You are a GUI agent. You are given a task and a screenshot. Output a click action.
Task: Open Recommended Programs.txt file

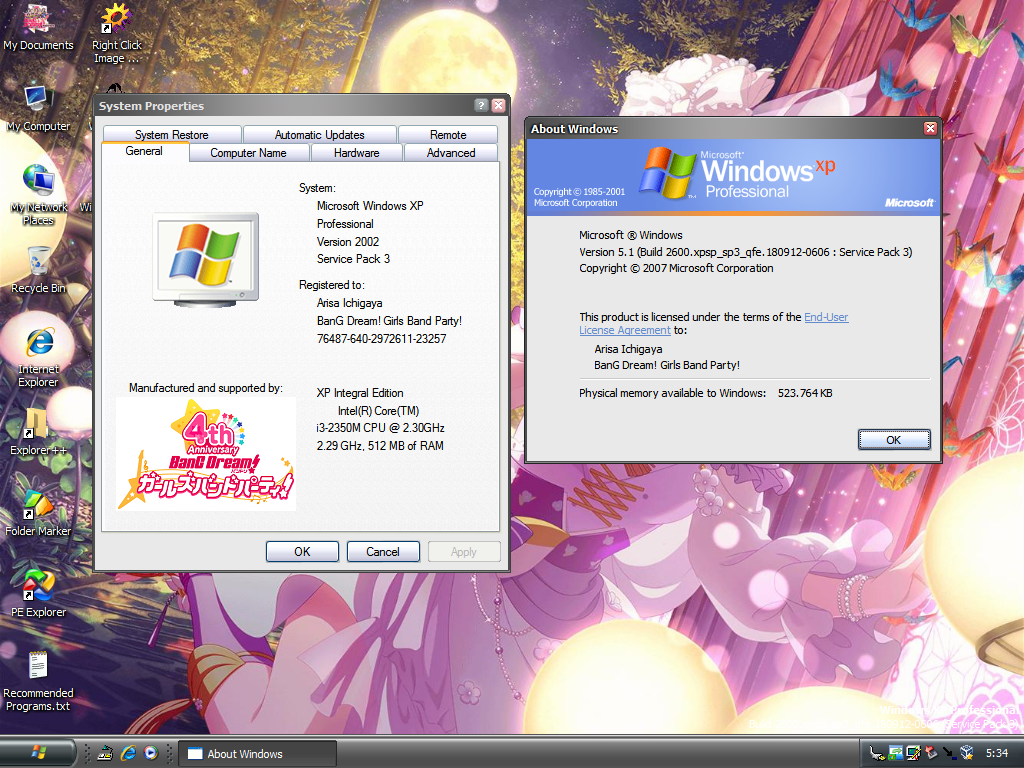(38, 681)
